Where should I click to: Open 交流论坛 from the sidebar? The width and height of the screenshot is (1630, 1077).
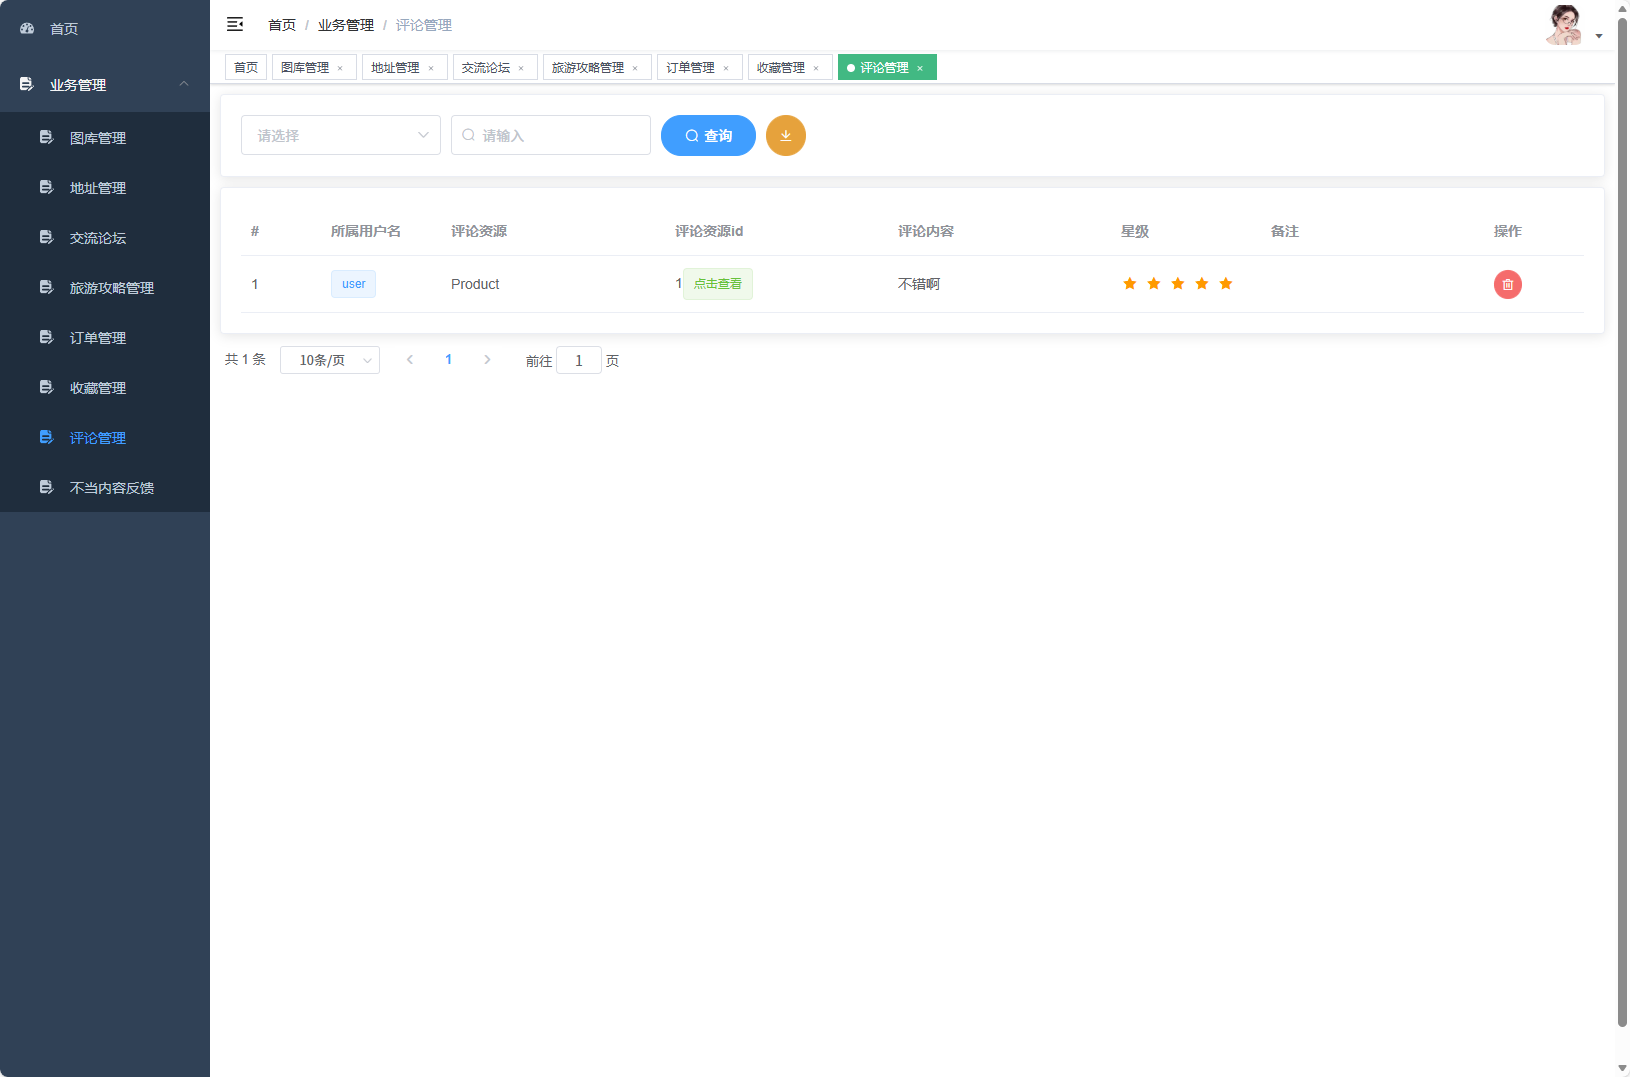[x=97, y=237]
